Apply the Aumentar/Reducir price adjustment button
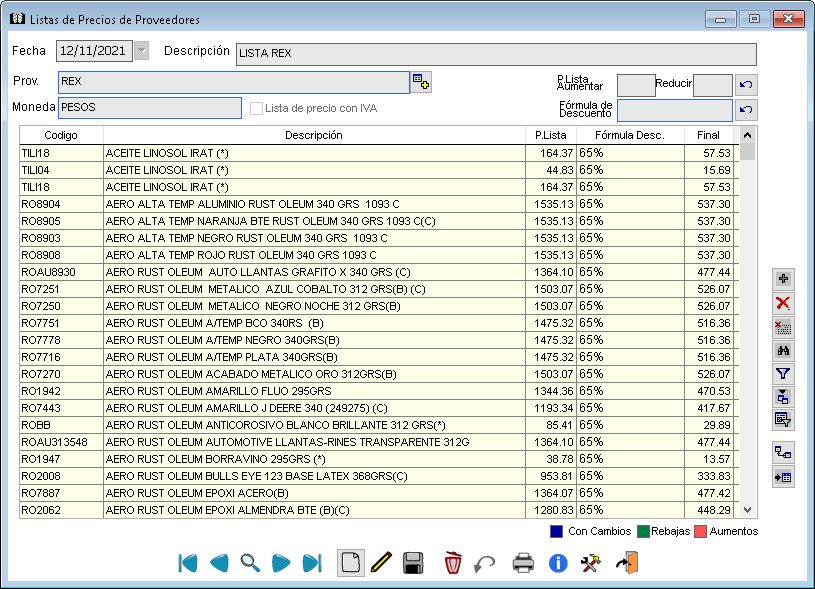Viewport: 815px width, 589px height. [746, 86]
